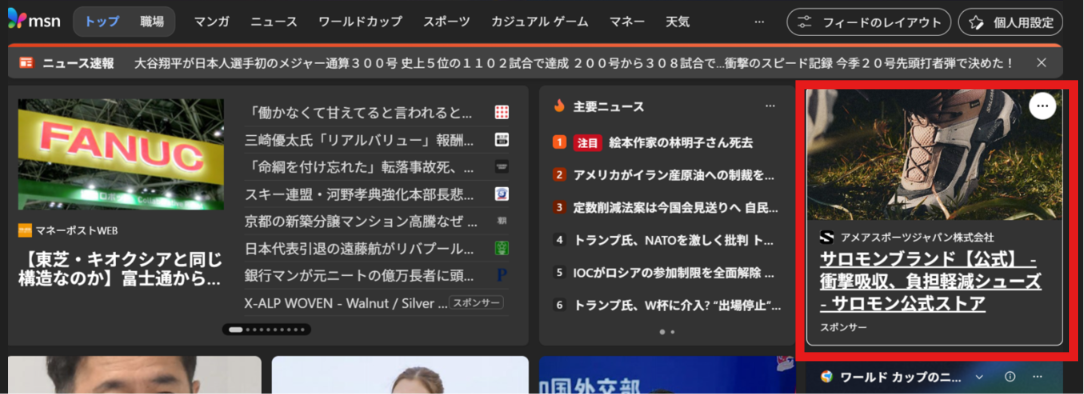Expand more navigation items ellipsis
The width and height of the screenshot is (1084, 394).
(759, 22)
